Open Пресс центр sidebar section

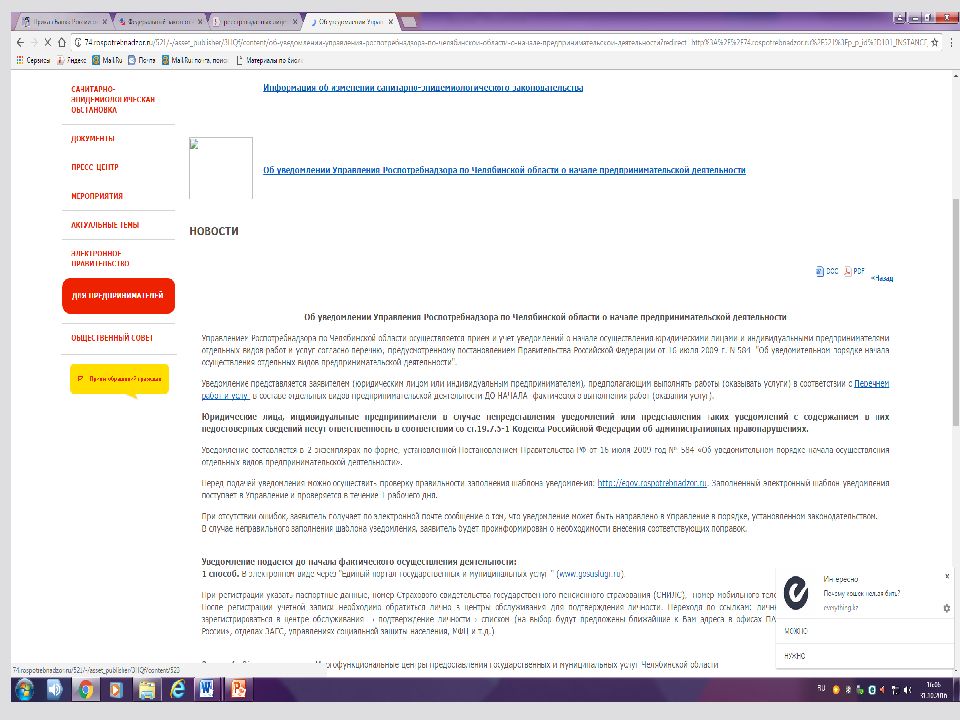[95, 167]
